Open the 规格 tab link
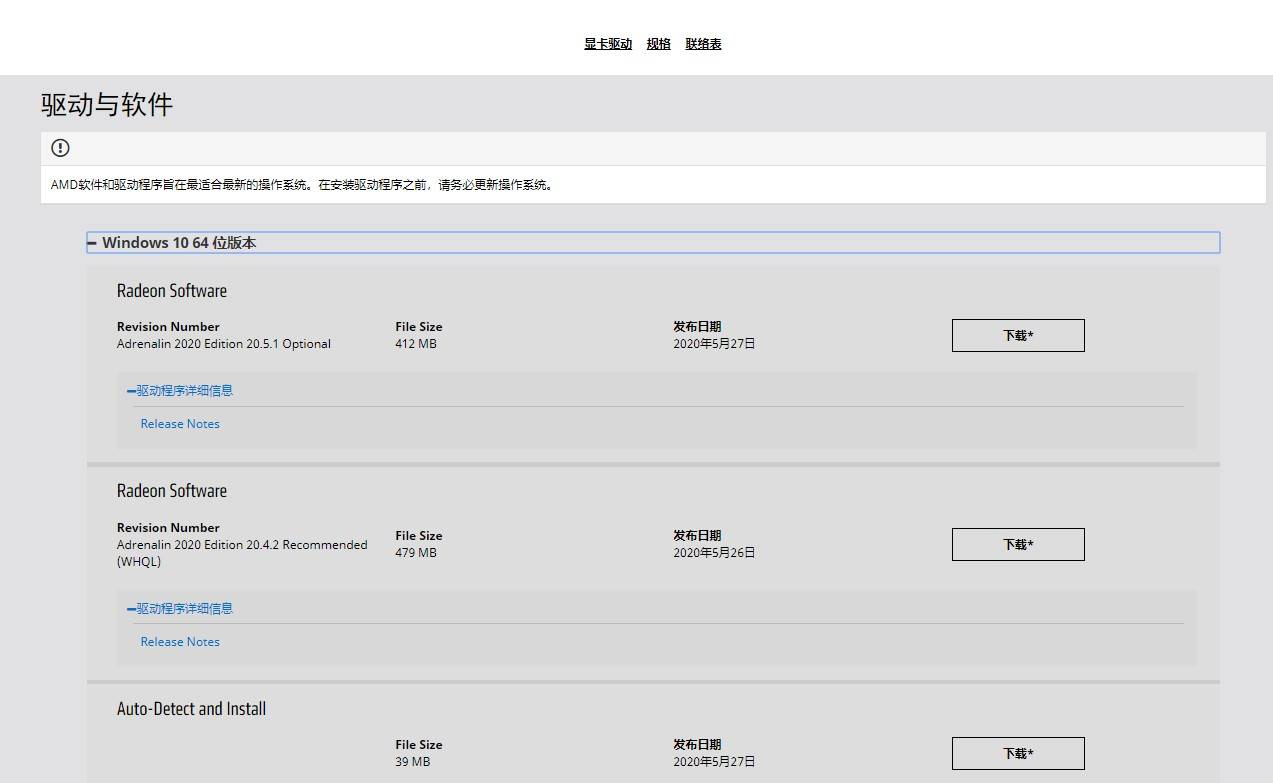 pos(659,44)
